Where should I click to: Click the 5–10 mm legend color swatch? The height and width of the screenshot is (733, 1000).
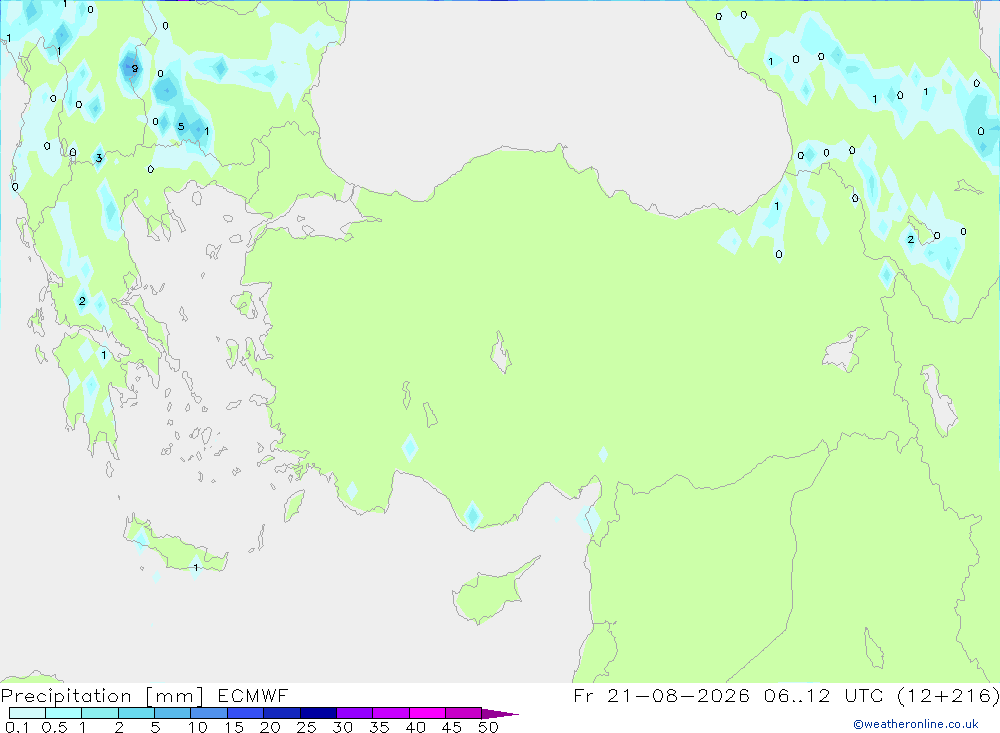pyautogui.click(x=172, y=713)
